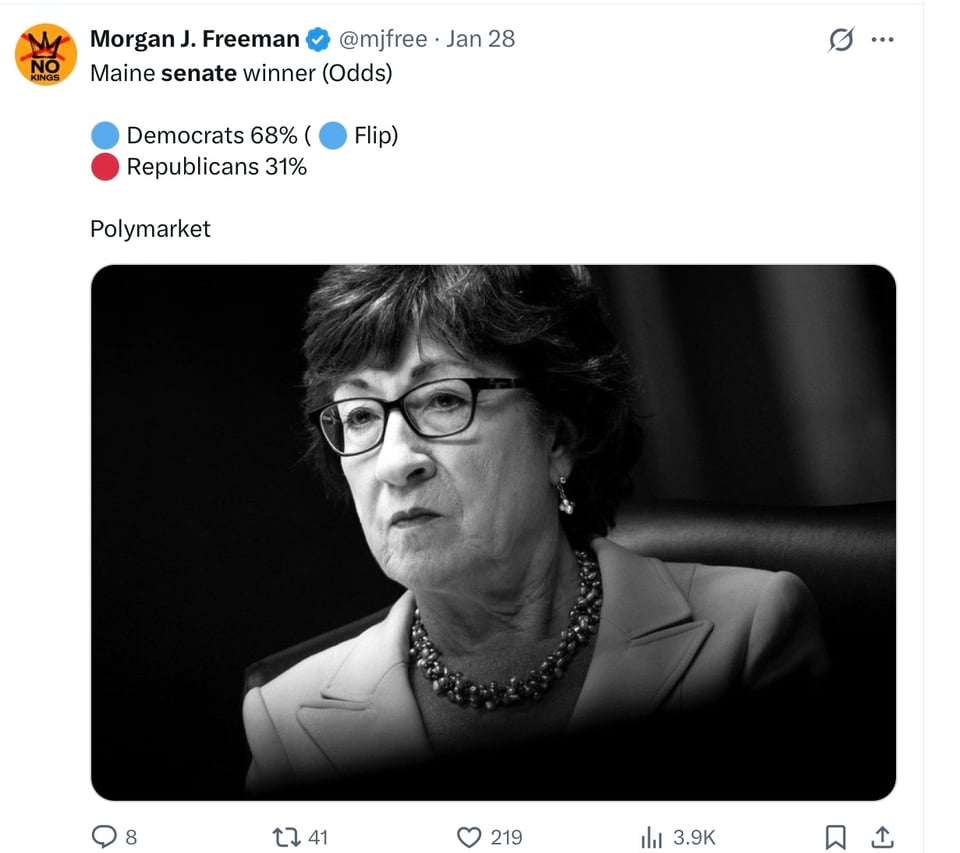Expand repost options via the retweet control
960x853 pixels.
coord(288,837)
